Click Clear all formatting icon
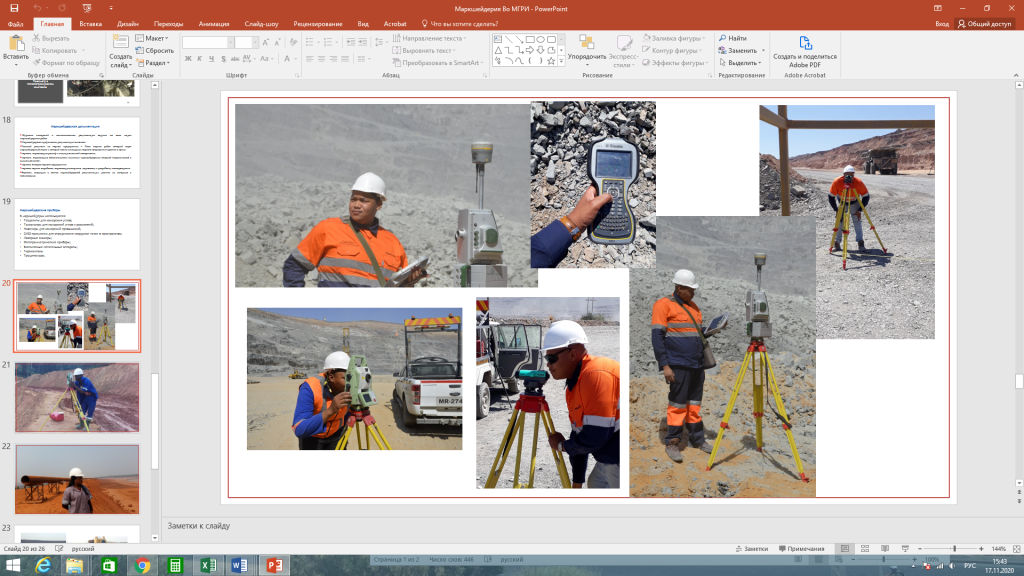 point(293,42)
